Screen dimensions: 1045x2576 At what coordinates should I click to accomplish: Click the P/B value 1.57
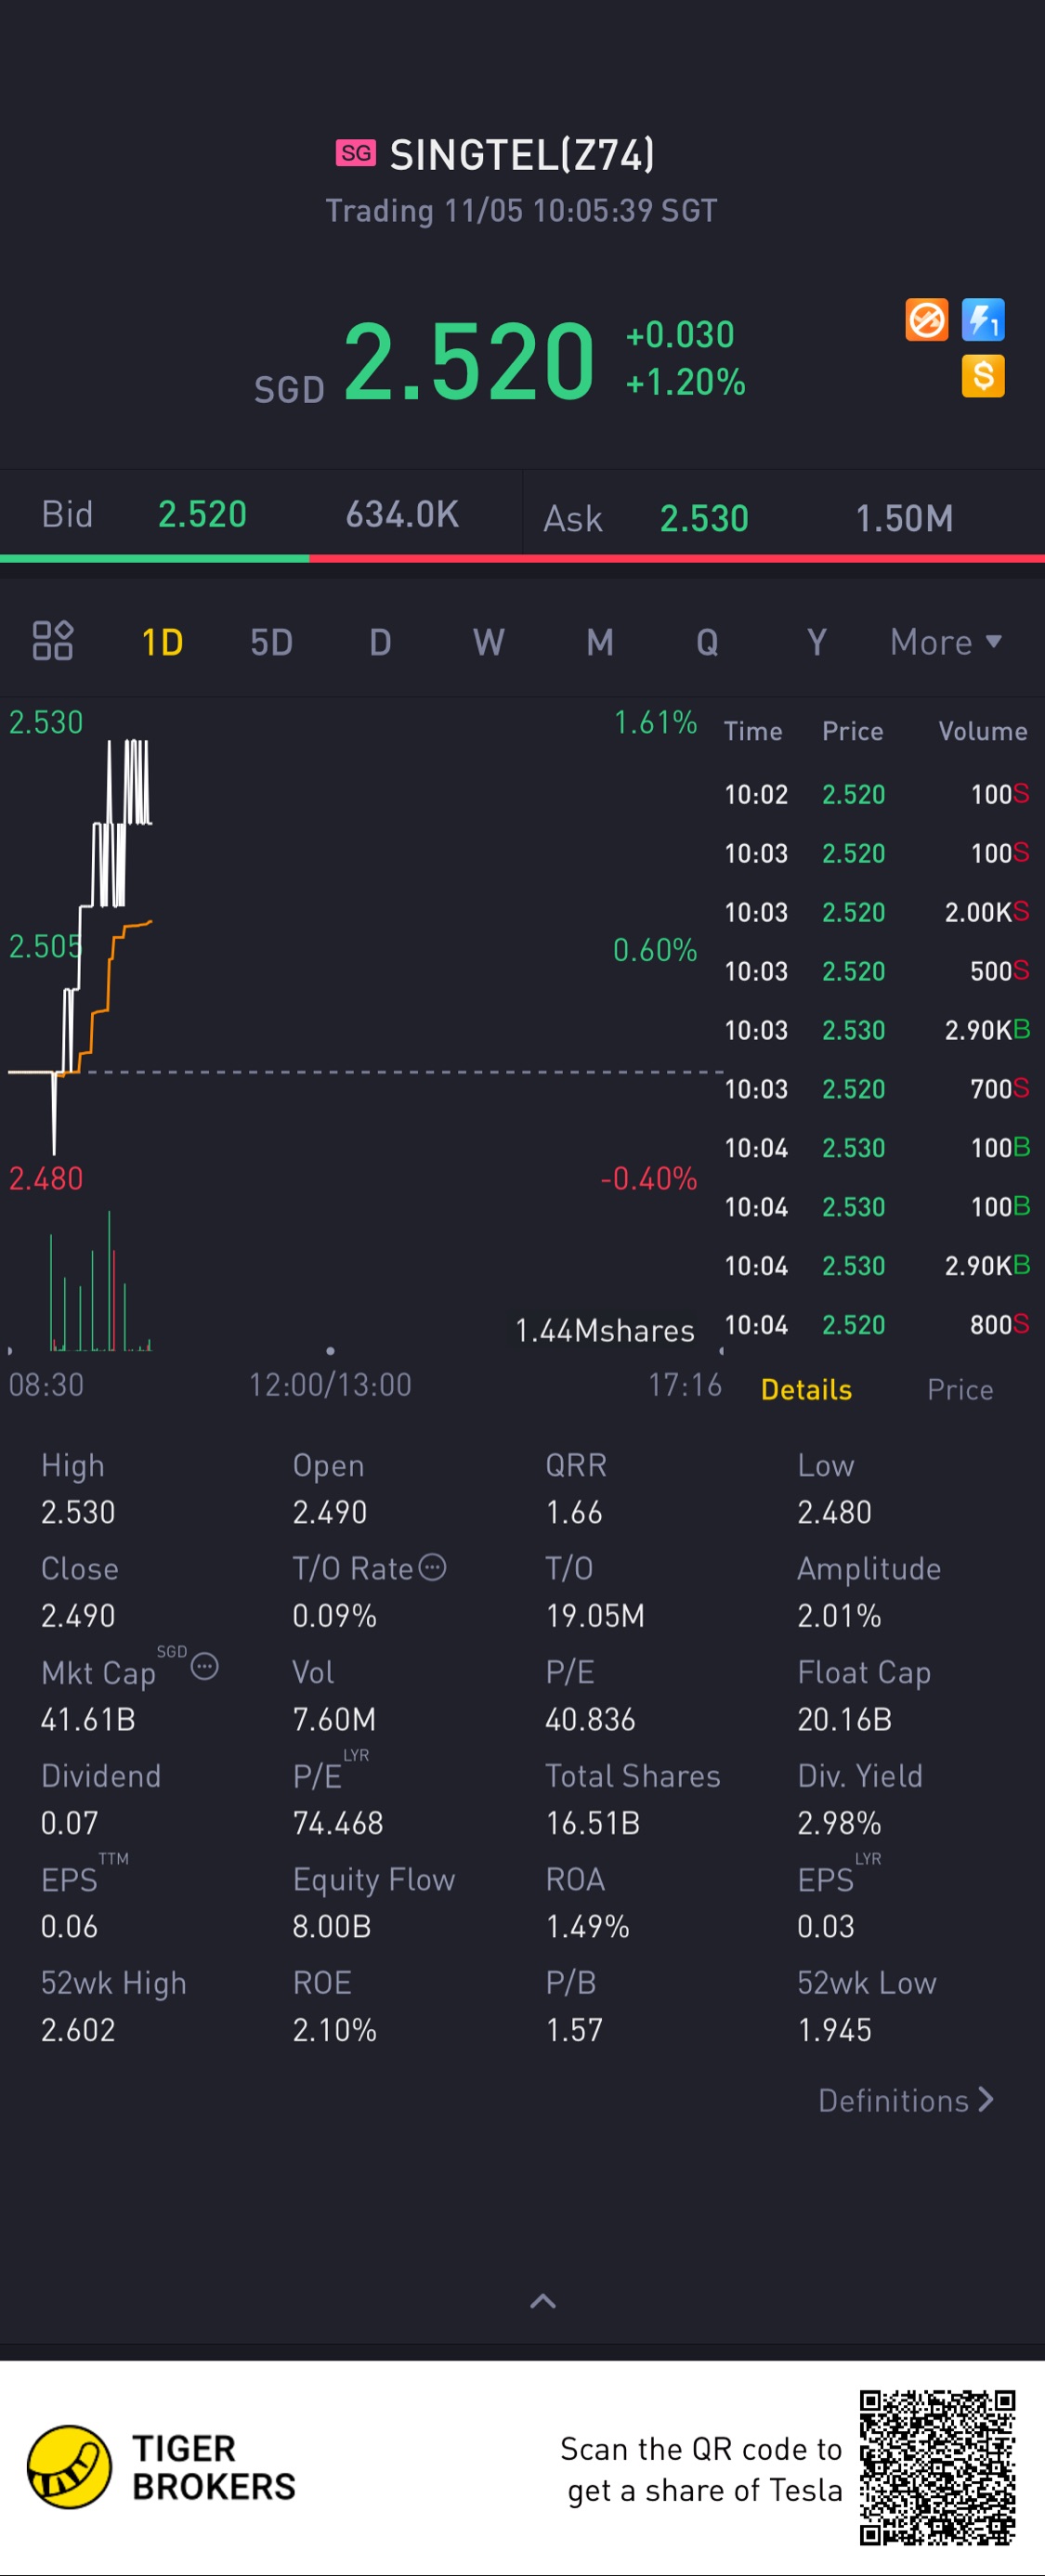[574, 2030]
